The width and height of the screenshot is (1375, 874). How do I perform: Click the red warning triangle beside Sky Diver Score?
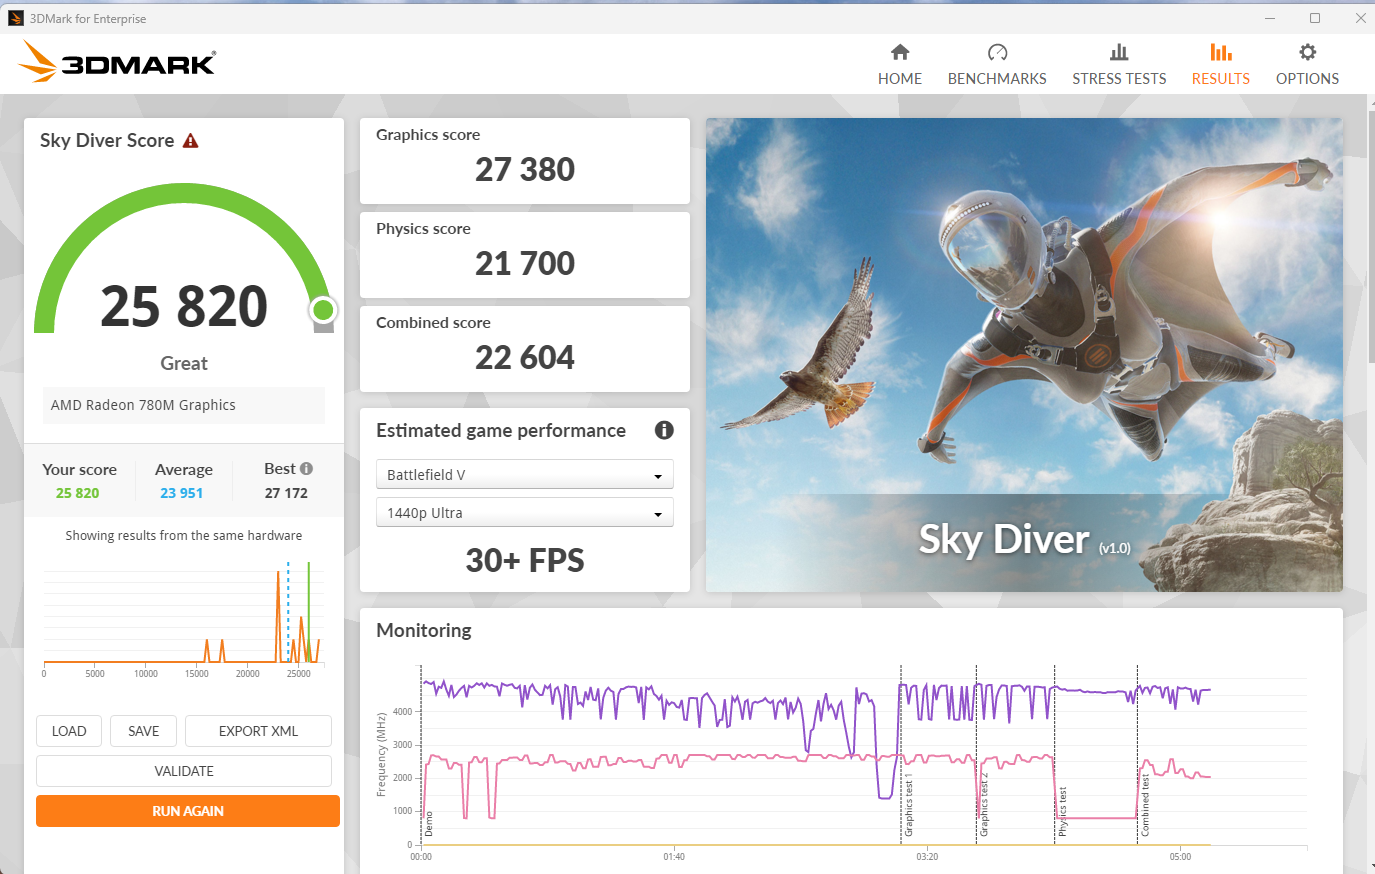pyautogui.click(x=190, y=141)
